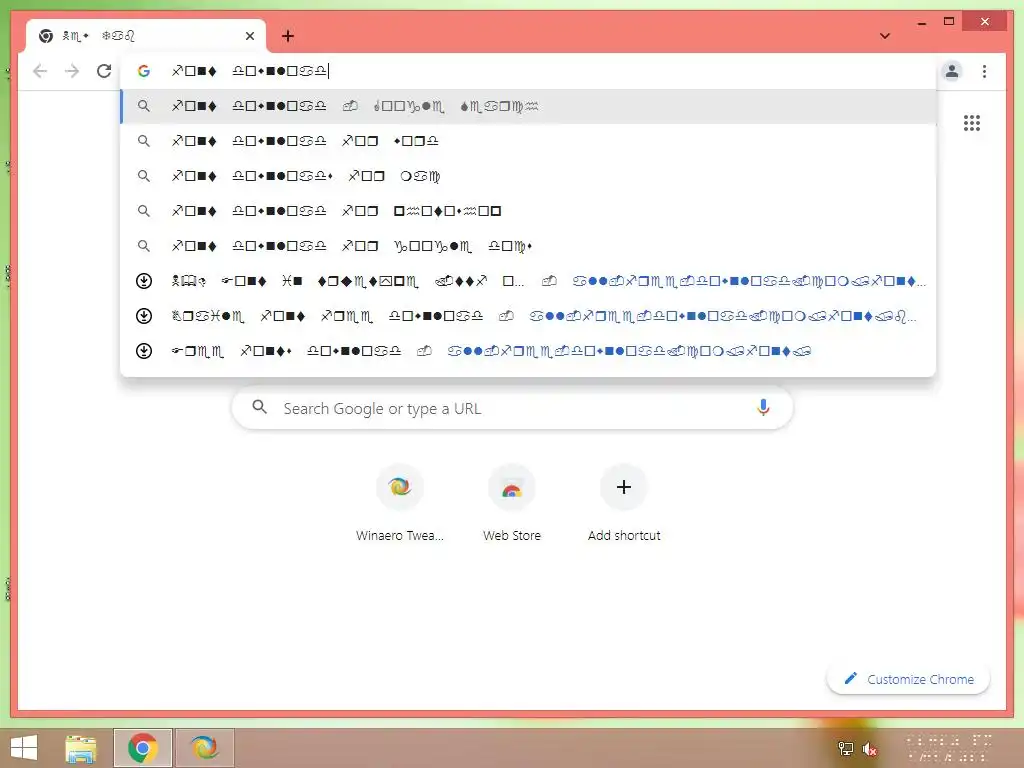Open the Windows Start button
Screen dimensions: 1024x768
[x=24, y=748]
